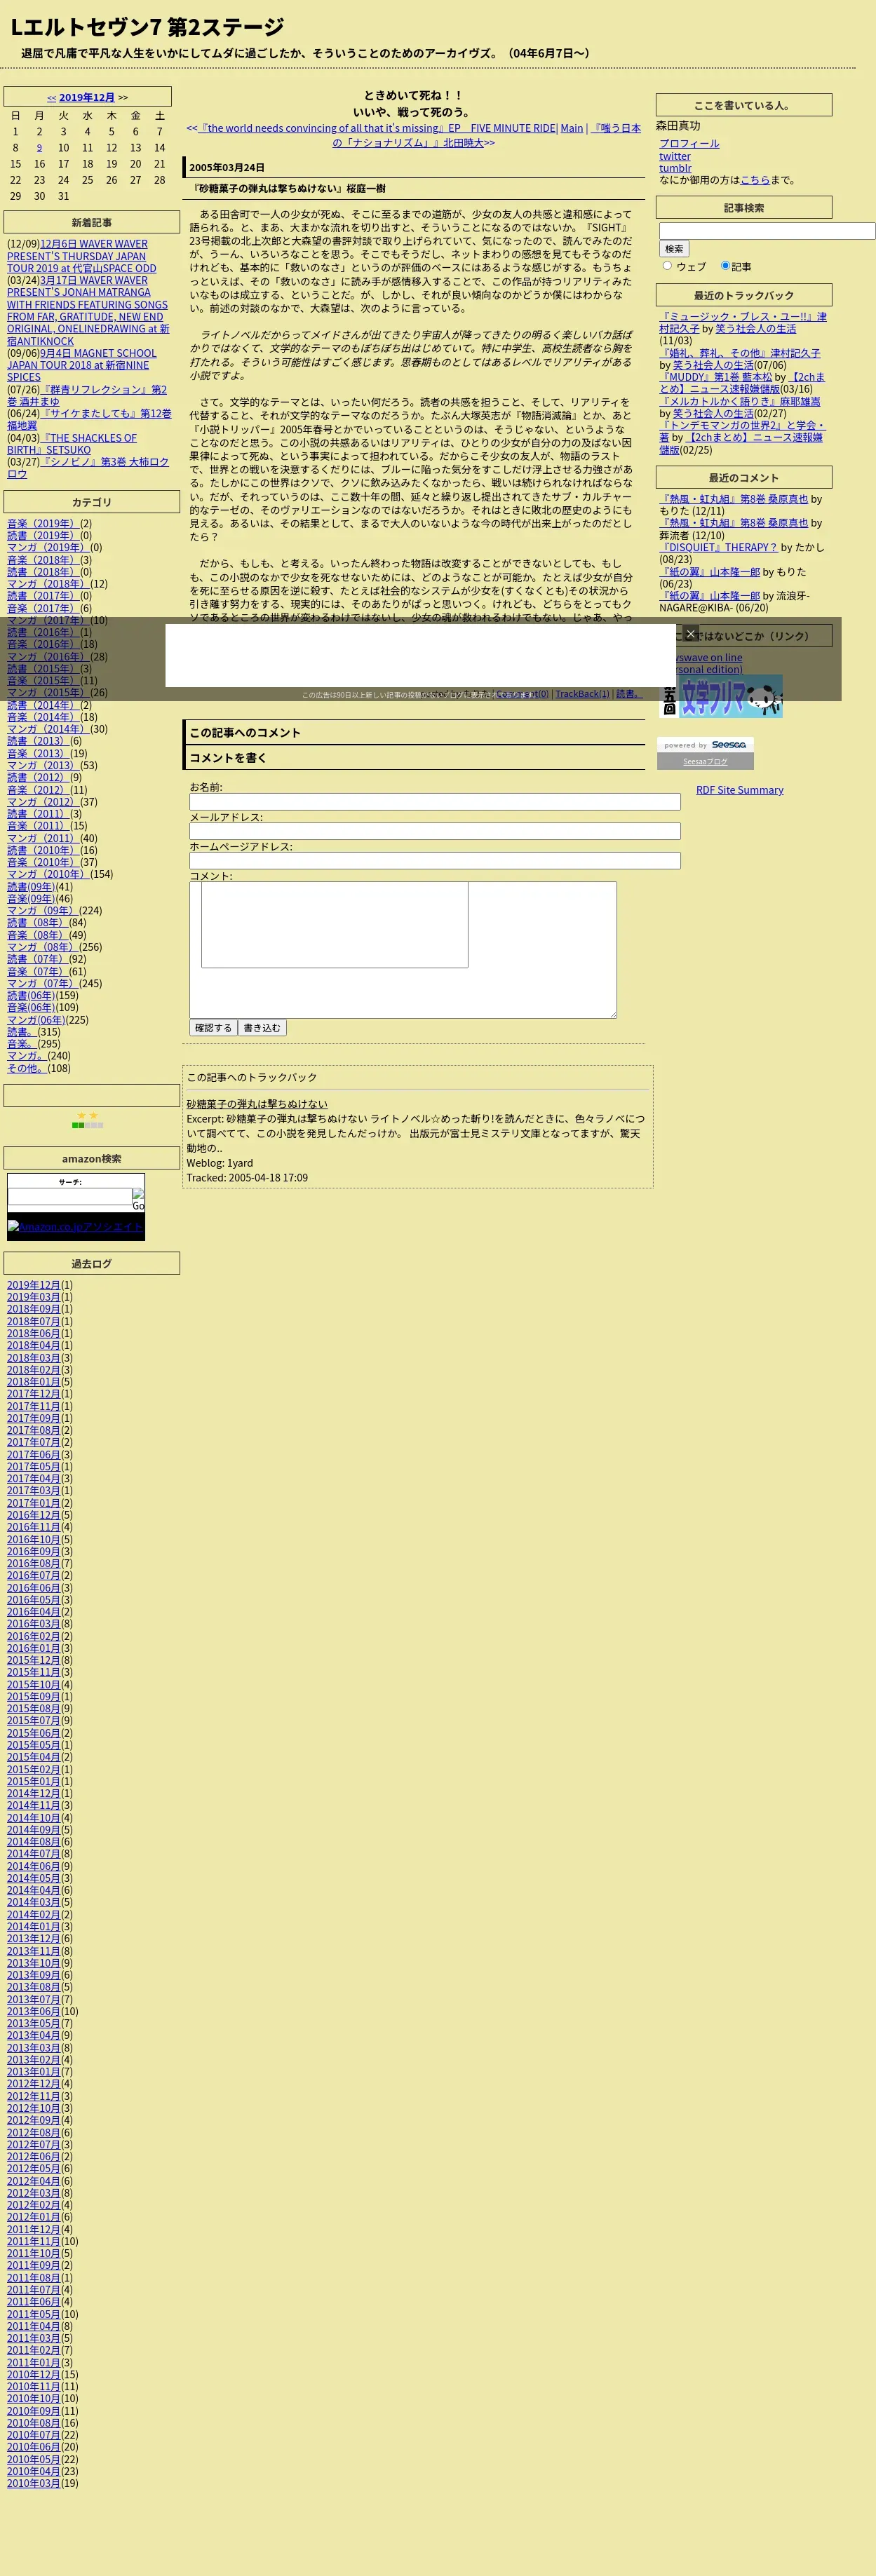Image resolution: width=876 pixels, height=2576 pixels.
Task: Open the tumblr link in sidebar
Action: pyautogui.click(x=675, y=168)
